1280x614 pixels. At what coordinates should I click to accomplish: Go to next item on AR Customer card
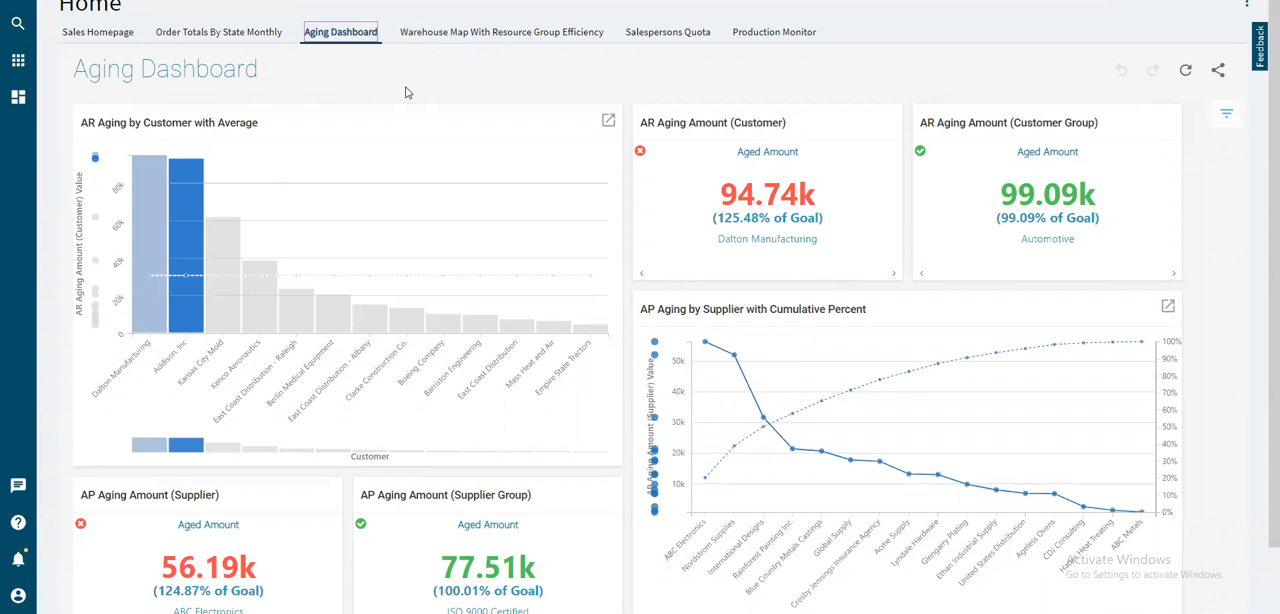pyautogui.click(x=894, y=273)
